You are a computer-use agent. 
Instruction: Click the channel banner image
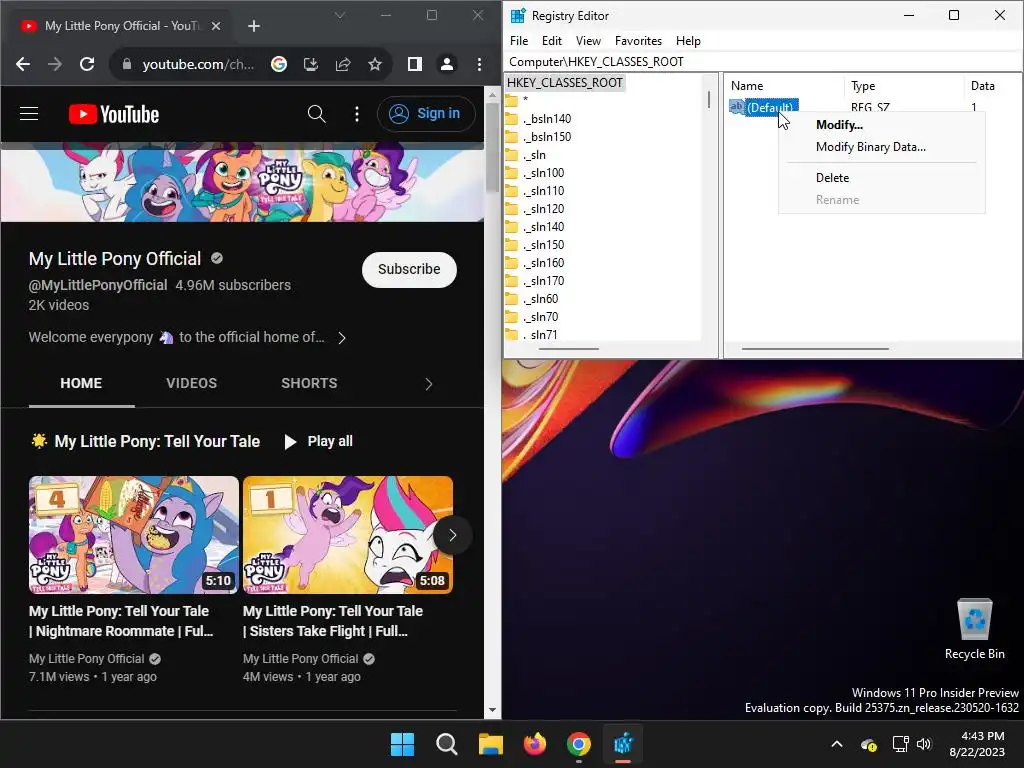click(x=242, y=185)
